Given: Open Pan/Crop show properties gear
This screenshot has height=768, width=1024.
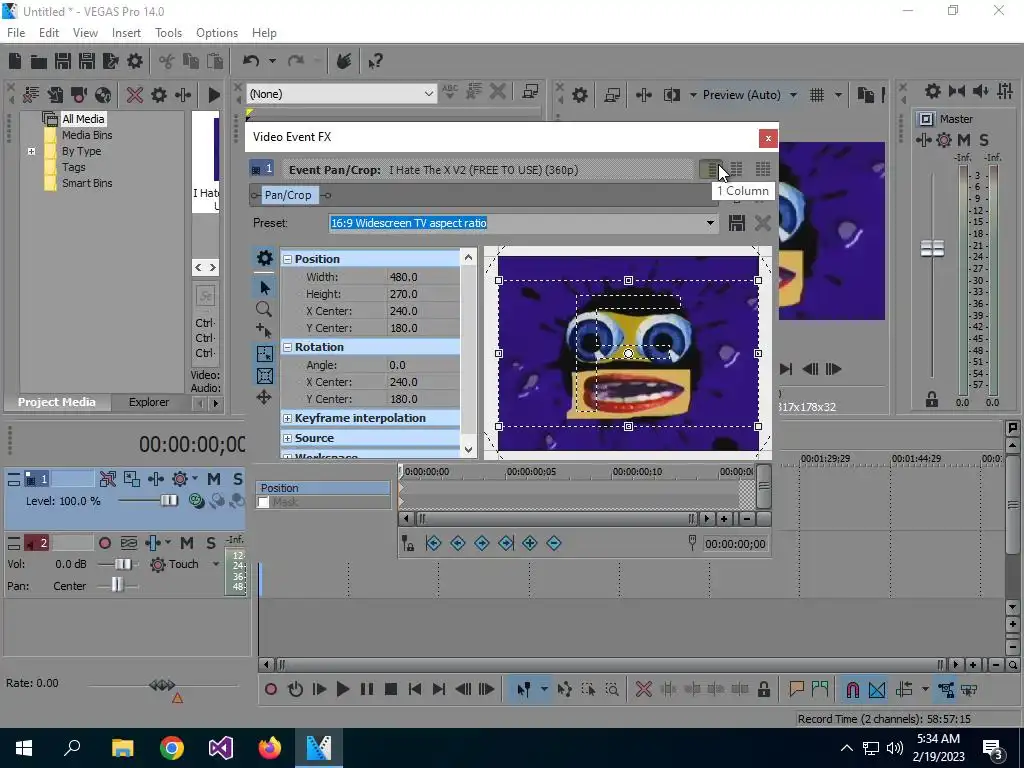Looking at the screenshot, I should [x=264, y=258].
